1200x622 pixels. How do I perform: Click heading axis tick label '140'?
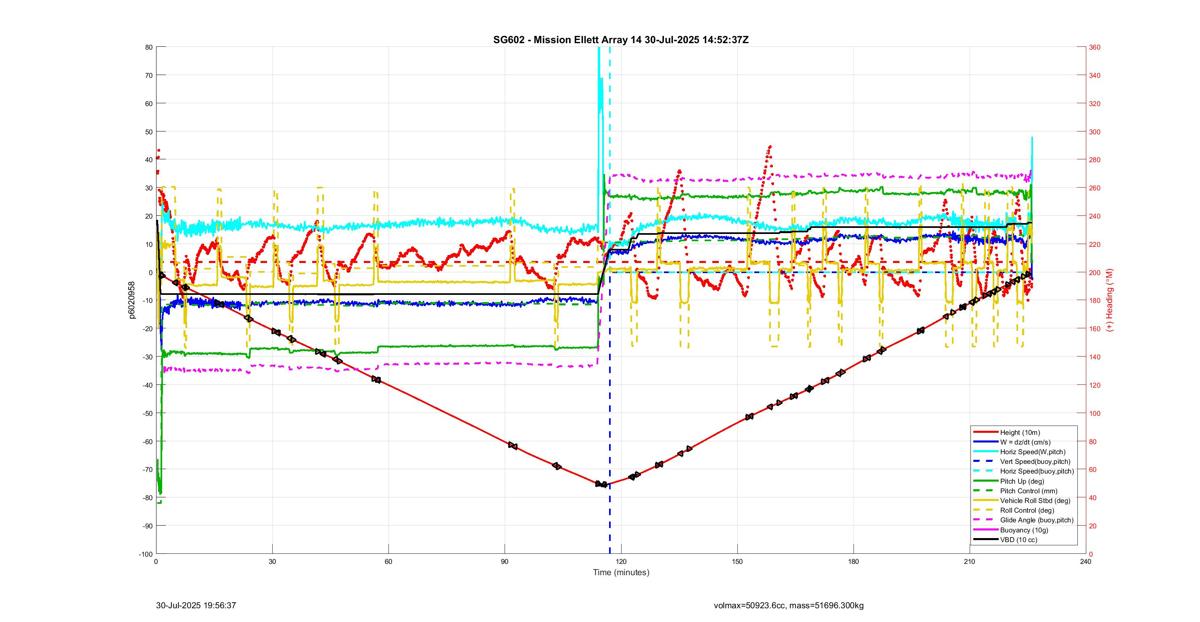coord(1095,357)
